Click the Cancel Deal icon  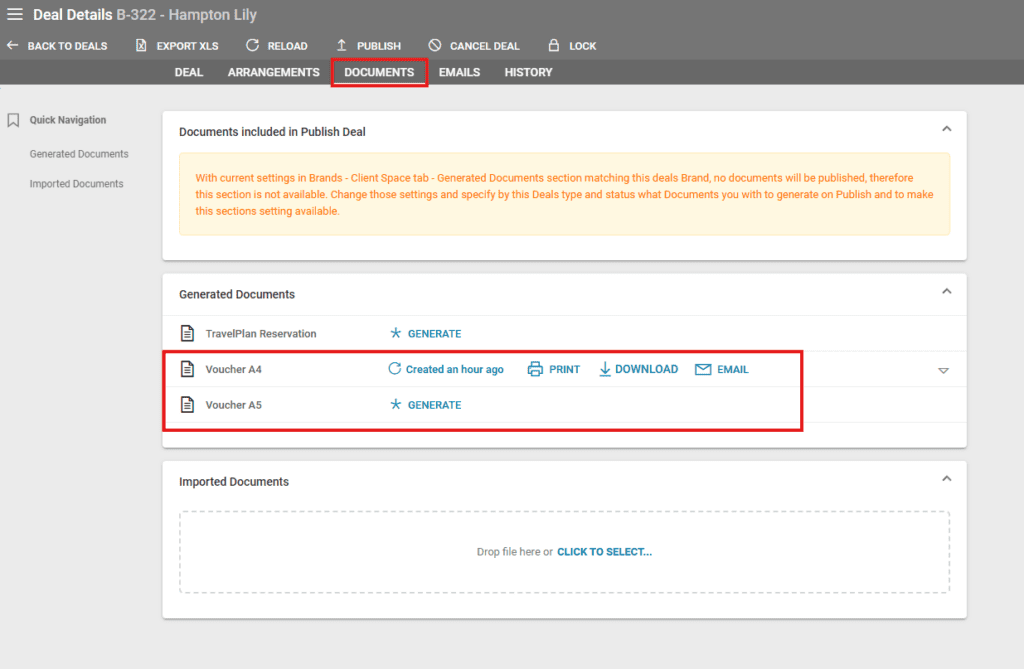(434, 46)
